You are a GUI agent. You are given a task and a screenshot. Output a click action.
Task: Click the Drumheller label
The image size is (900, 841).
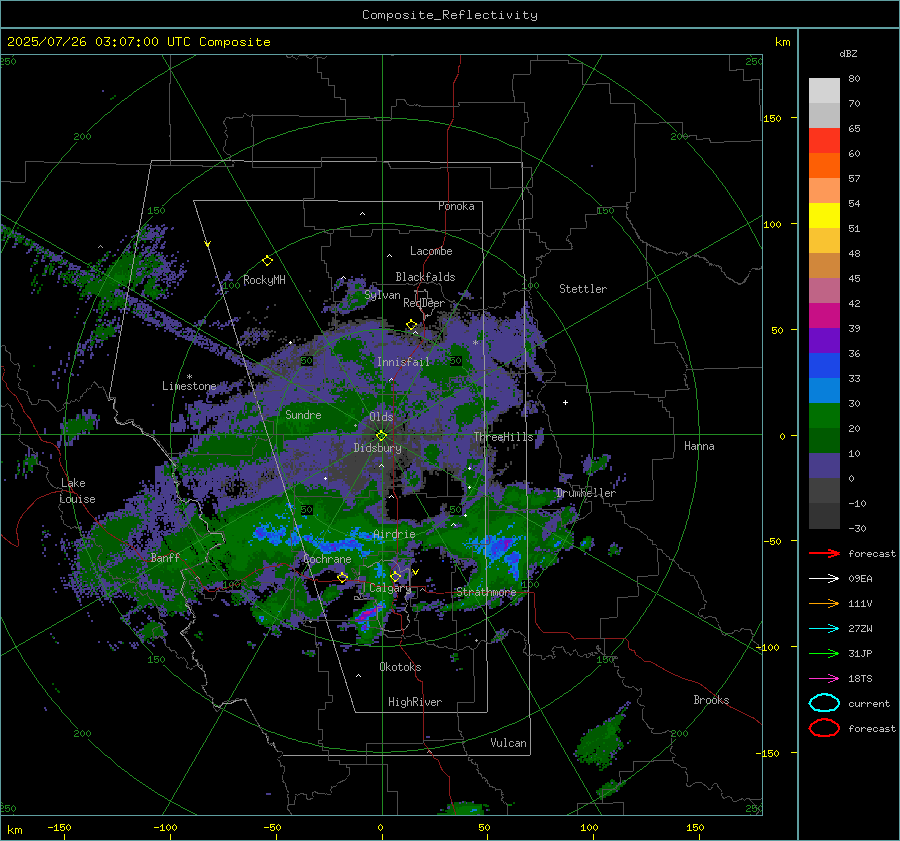coord(586,493)
